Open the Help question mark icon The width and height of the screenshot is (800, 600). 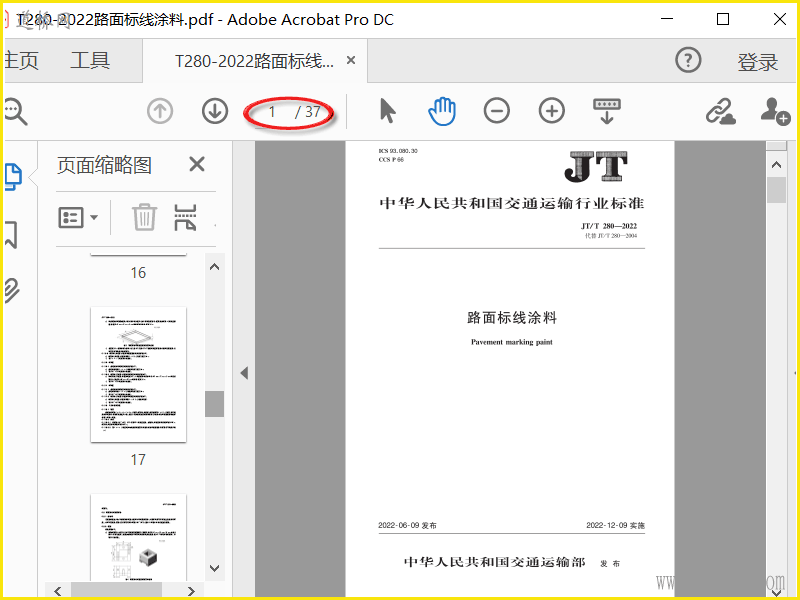pyautogui.click(x=688, y=60)
